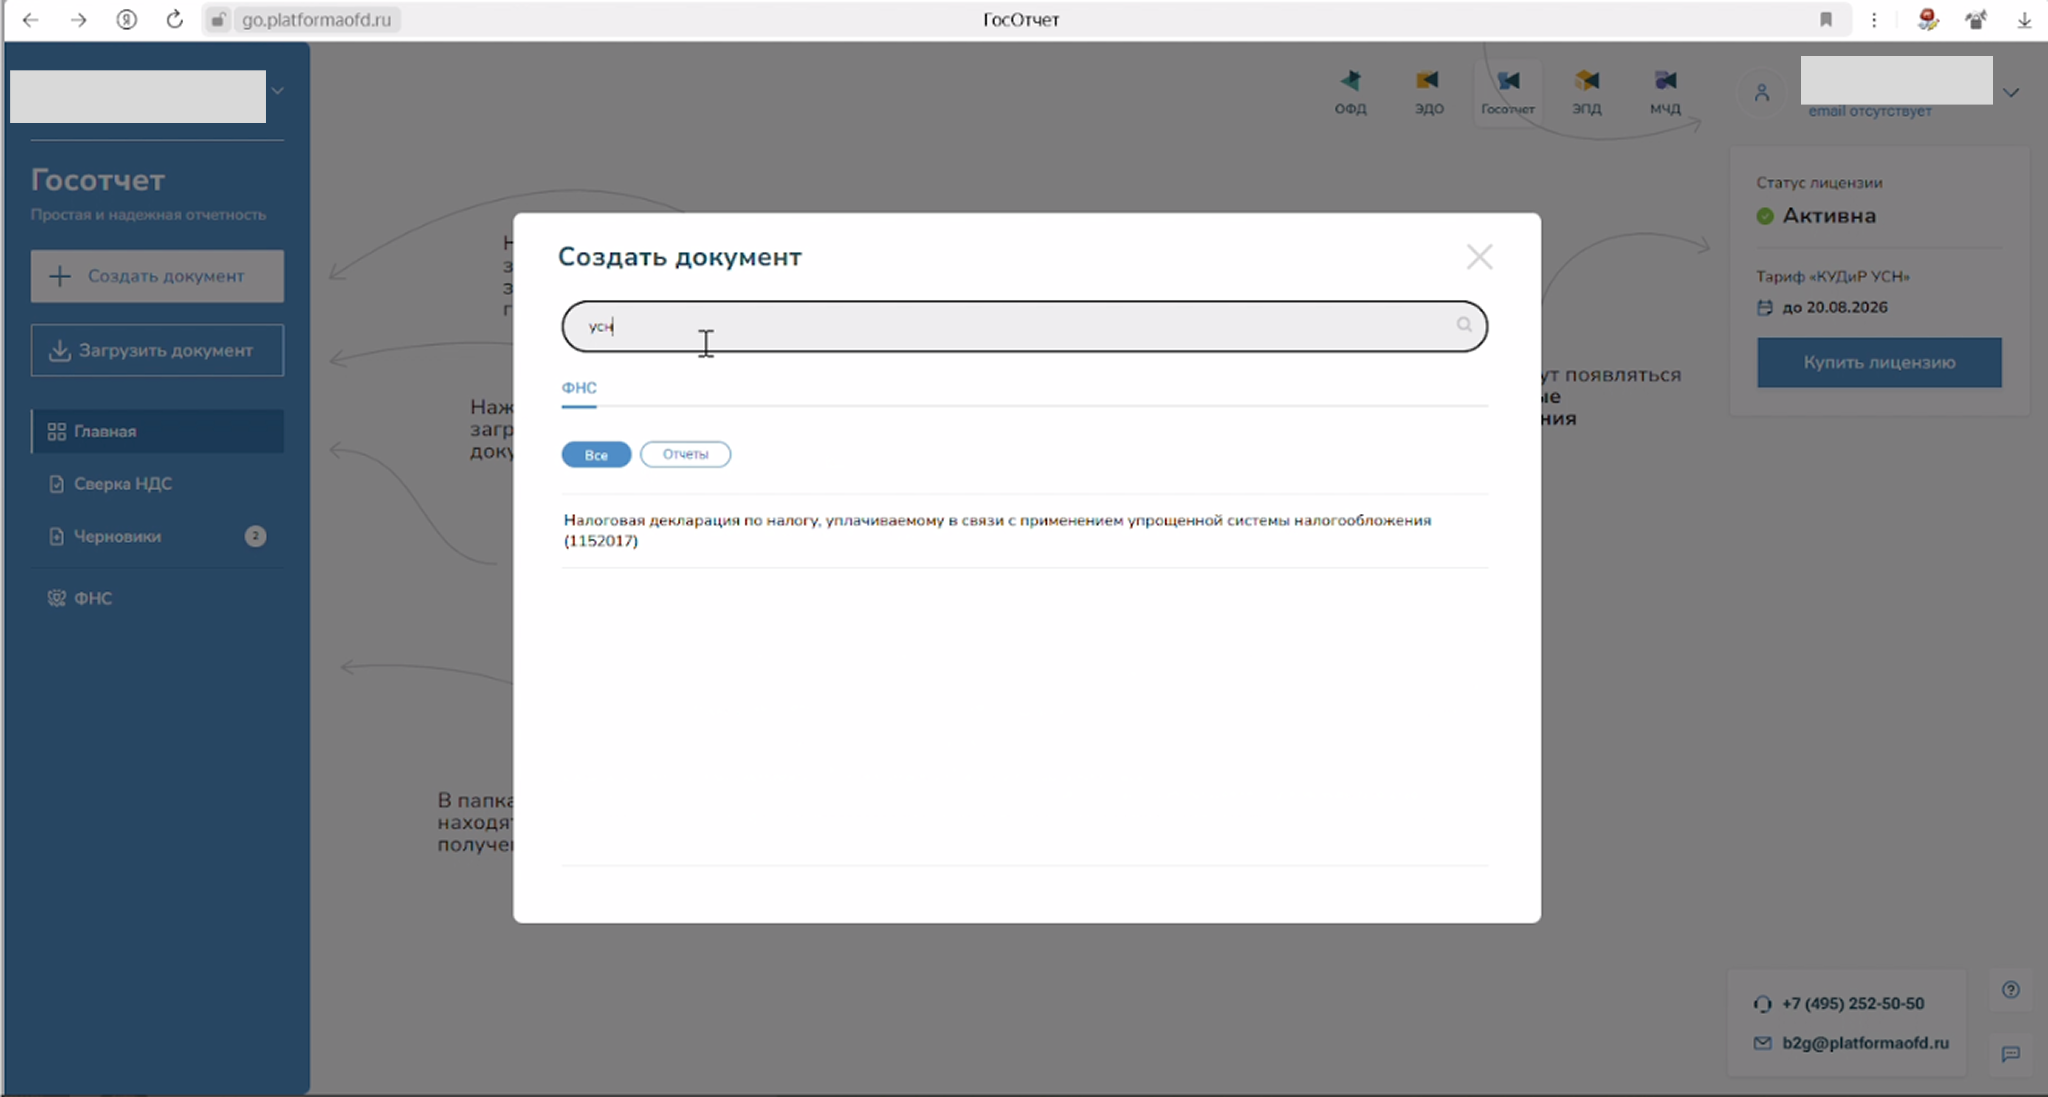Click the document search input field
The height and width of the screenshot is (1097, 2048).
coord(1000,326)
